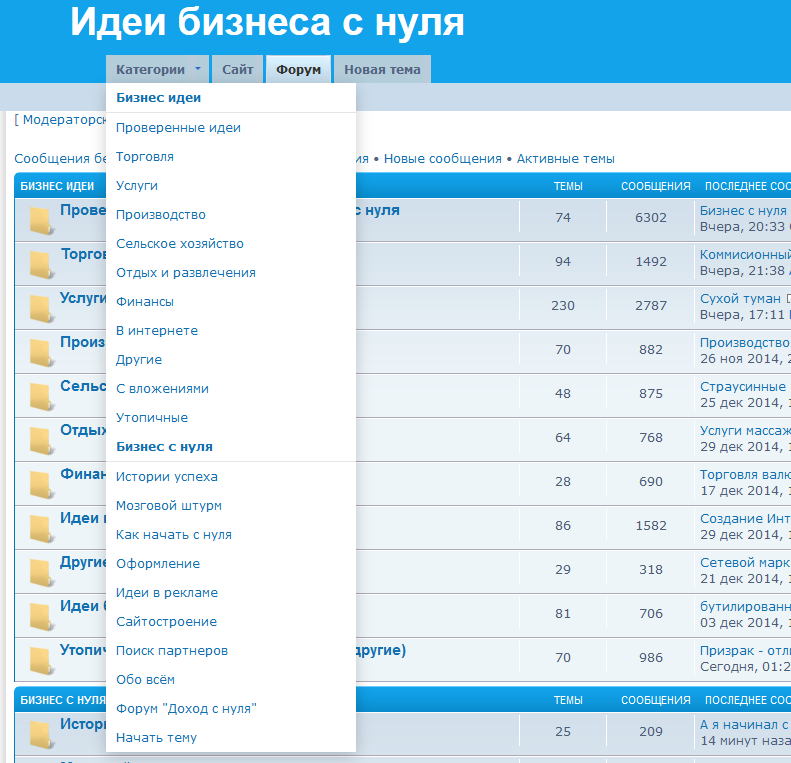The width and height of the screenshot is (791, 763).
Task: Click the folder icon in the row with 209 messages
Action: pyautogui.click(x=41, y=734)
